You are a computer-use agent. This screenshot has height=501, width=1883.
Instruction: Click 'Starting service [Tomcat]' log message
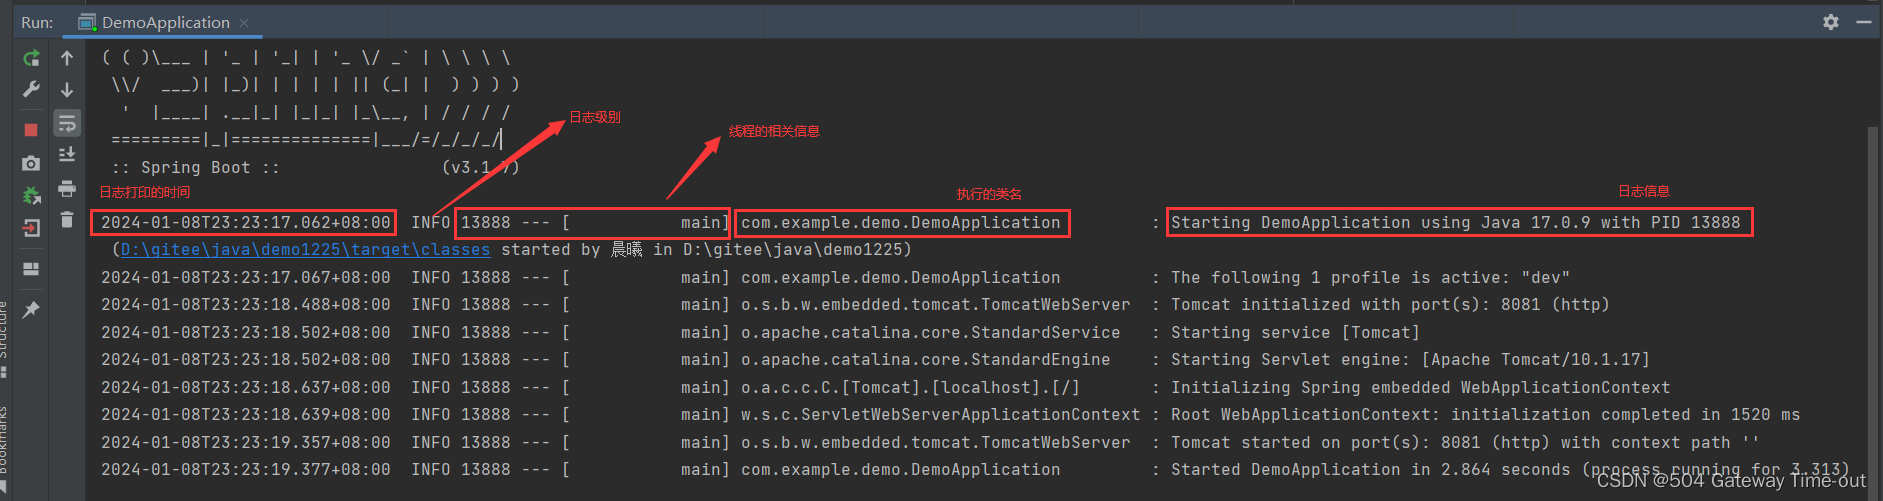[x=1295, y=332]
